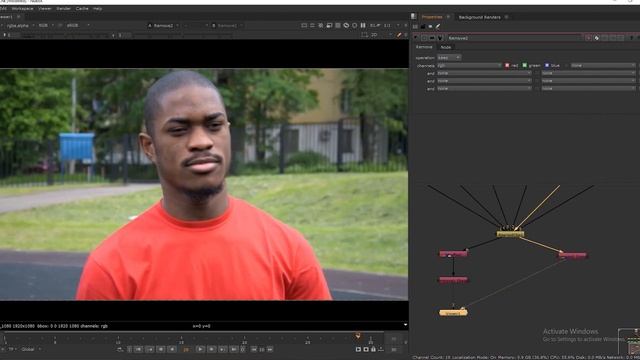Open the RGB display channel dropdown

pos(46,25)
